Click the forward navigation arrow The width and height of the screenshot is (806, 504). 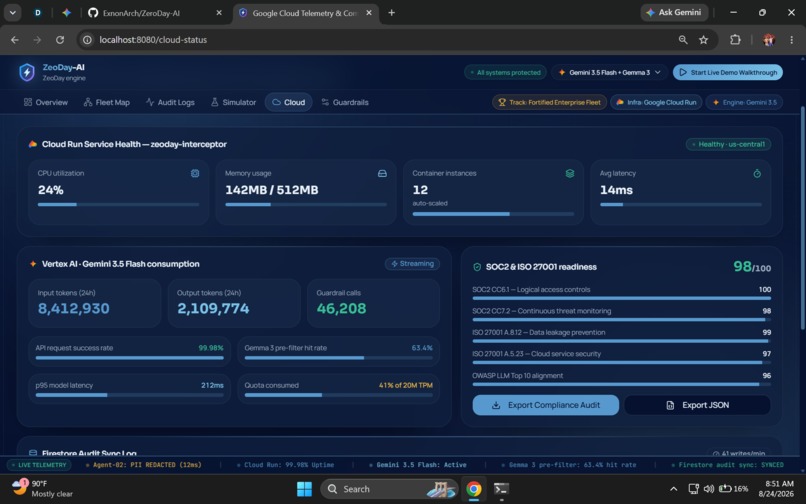[x=37, y=40]
